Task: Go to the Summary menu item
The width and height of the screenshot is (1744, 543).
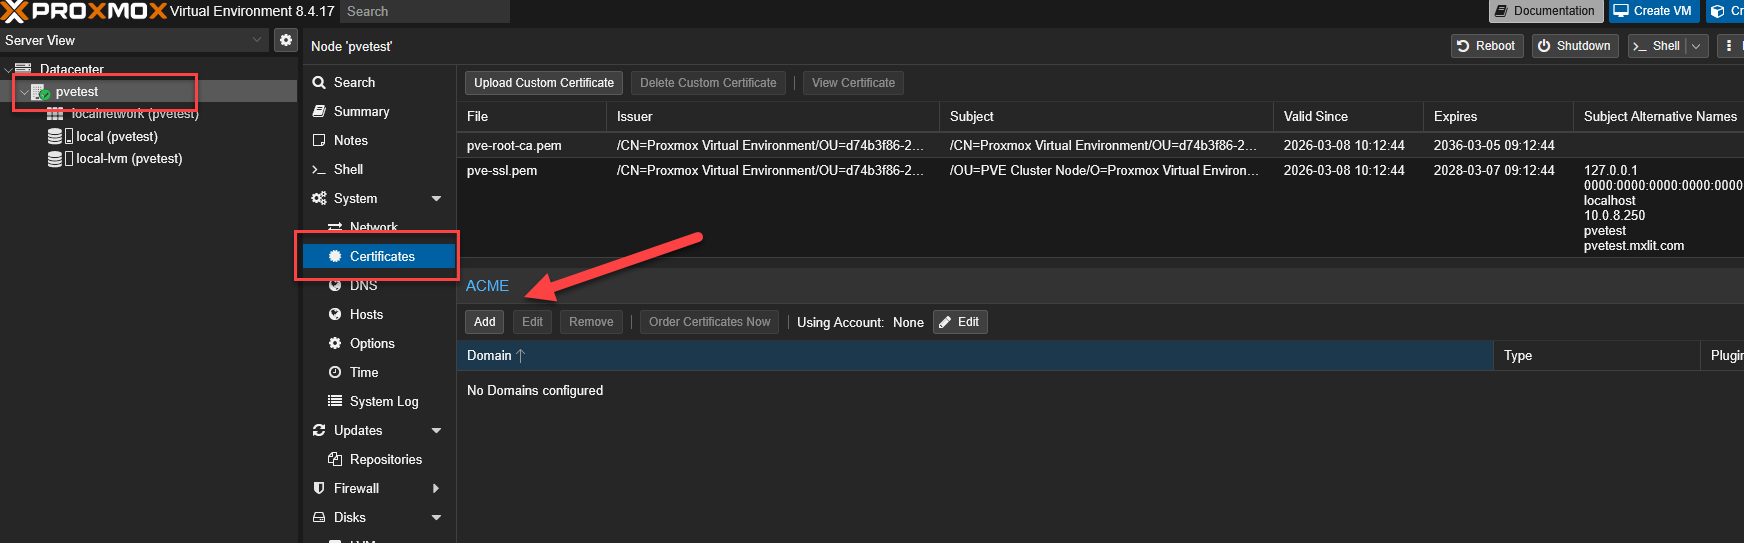Action: coord(361,112)
